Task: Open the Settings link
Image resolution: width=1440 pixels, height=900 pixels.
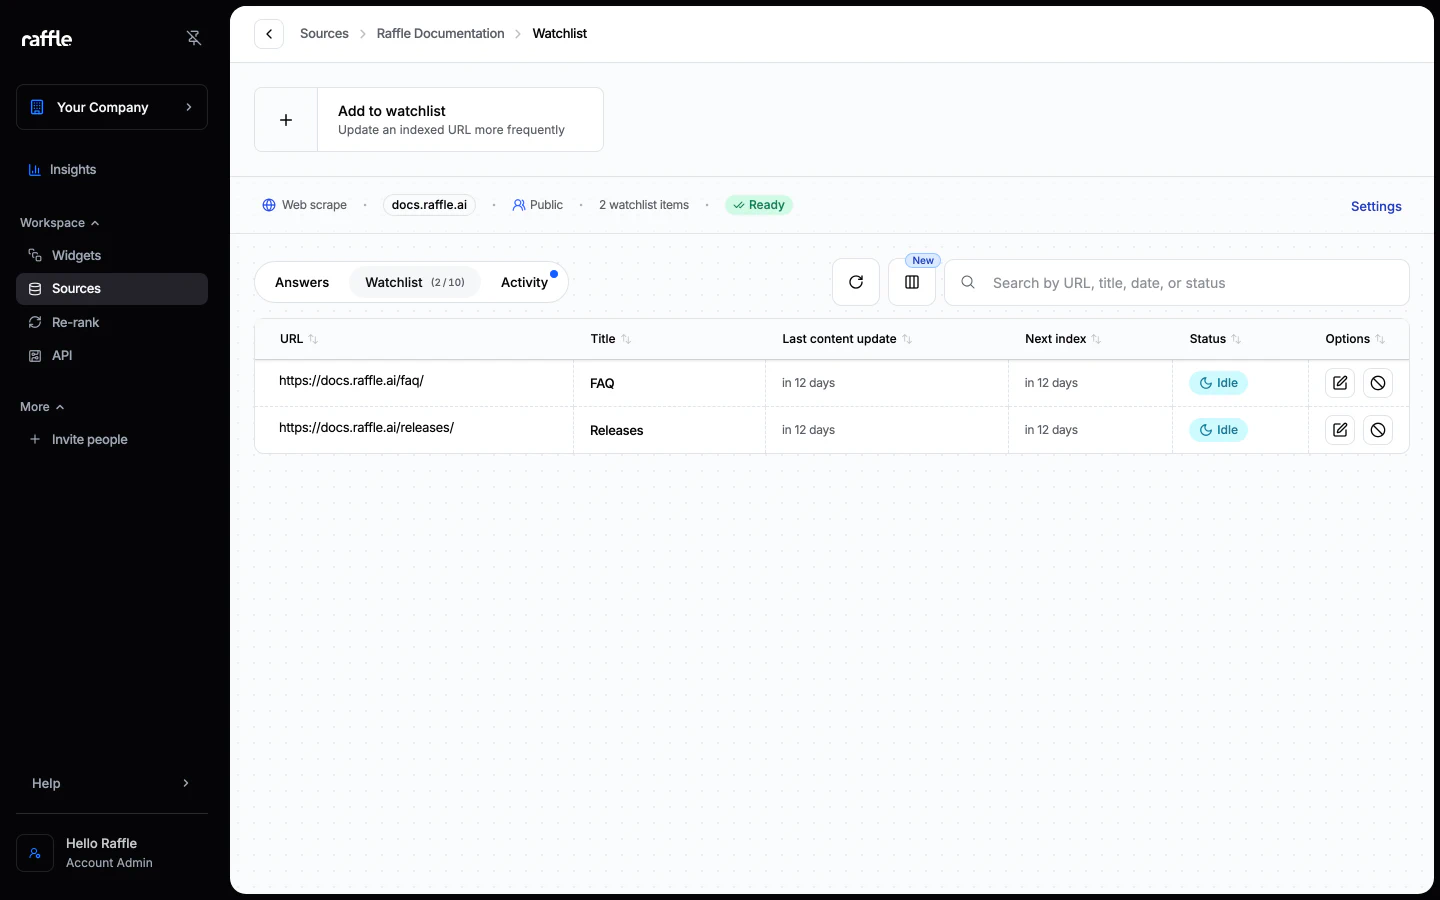Action: (1376, 206)
